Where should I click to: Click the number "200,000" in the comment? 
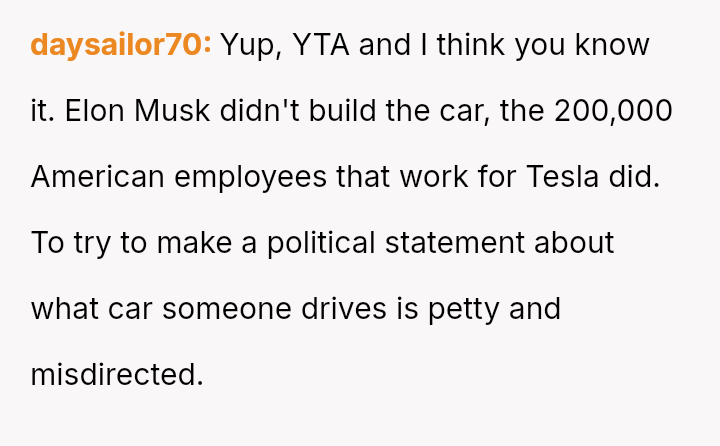(x=613, y=112)
